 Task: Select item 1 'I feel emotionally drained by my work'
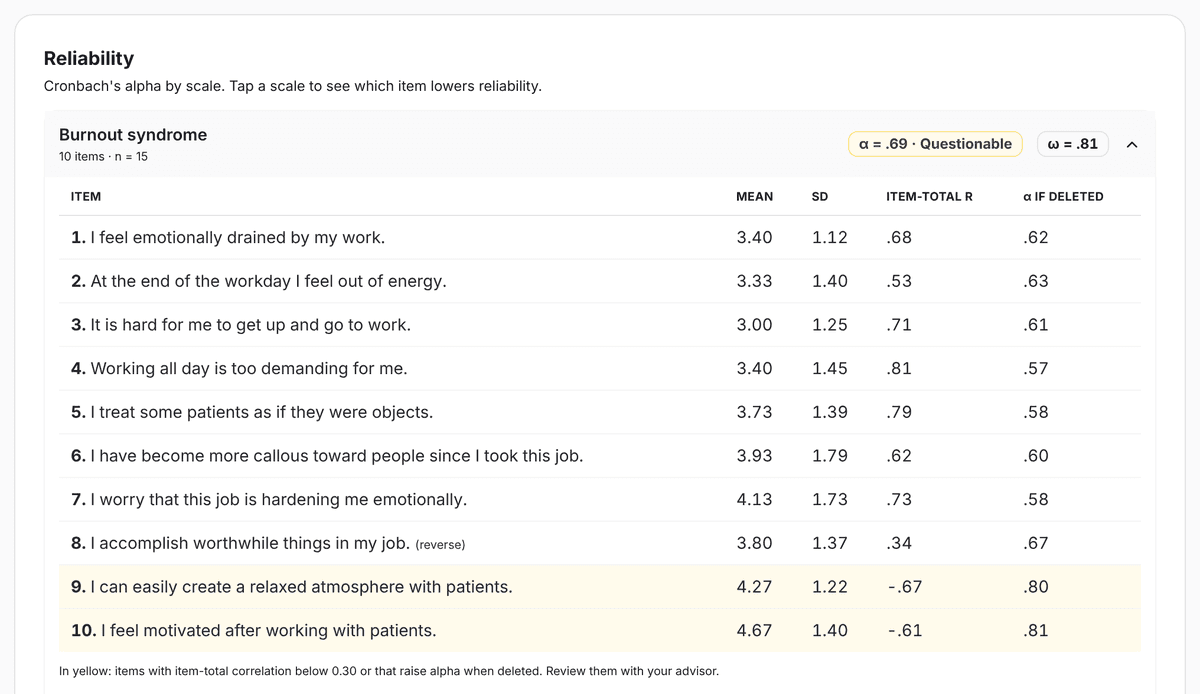(x=598, y=238)
